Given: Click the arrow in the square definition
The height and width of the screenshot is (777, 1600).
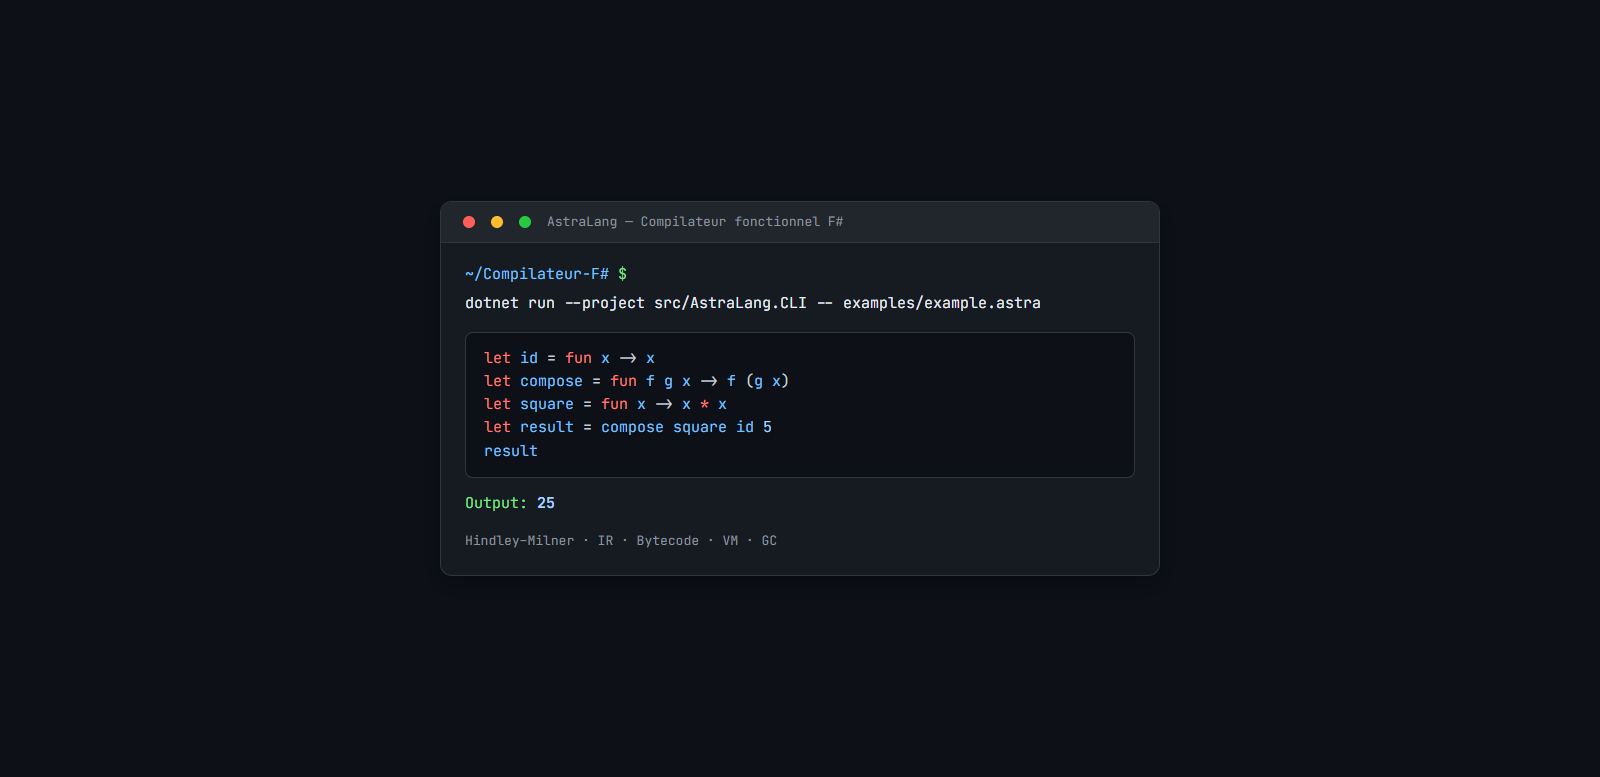Looking at the screenshot, I should [664, 404].
